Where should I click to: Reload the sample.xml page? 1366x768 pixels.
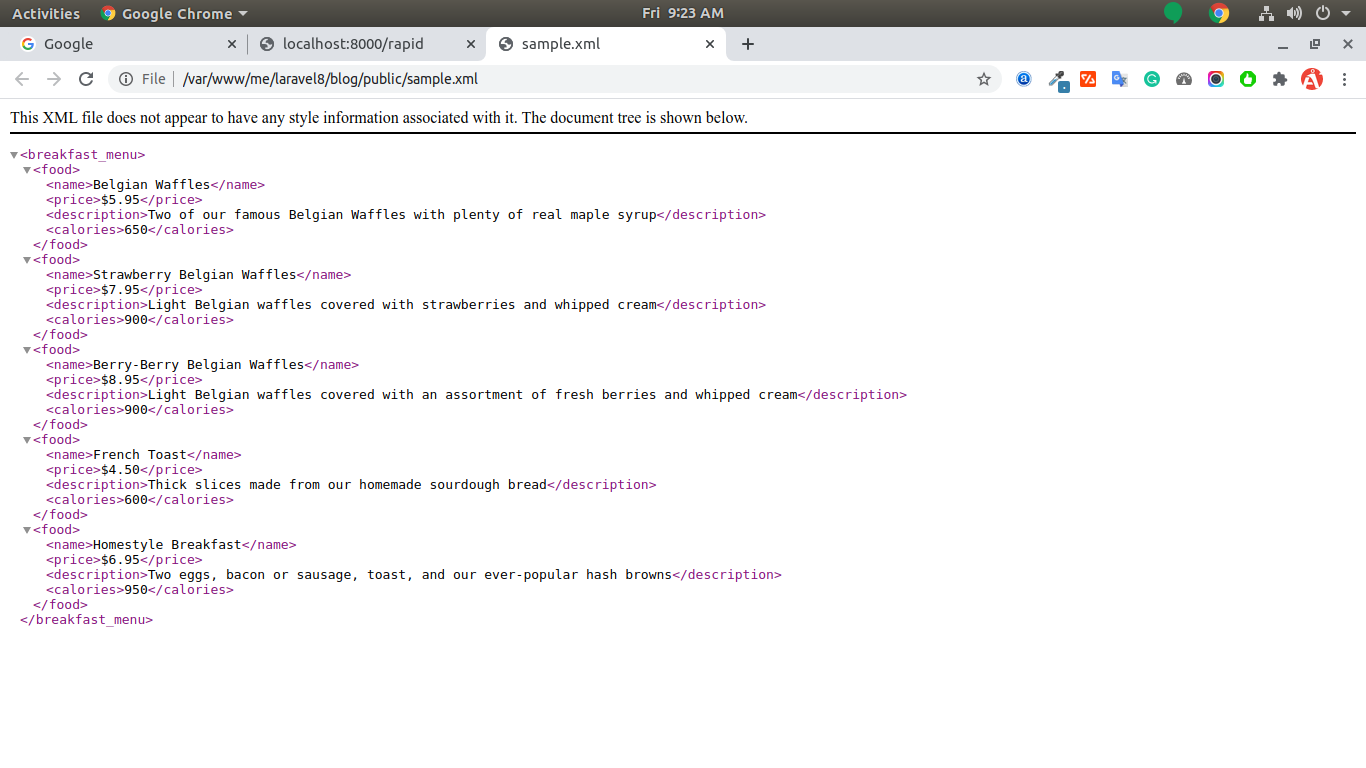click(86, 79)
